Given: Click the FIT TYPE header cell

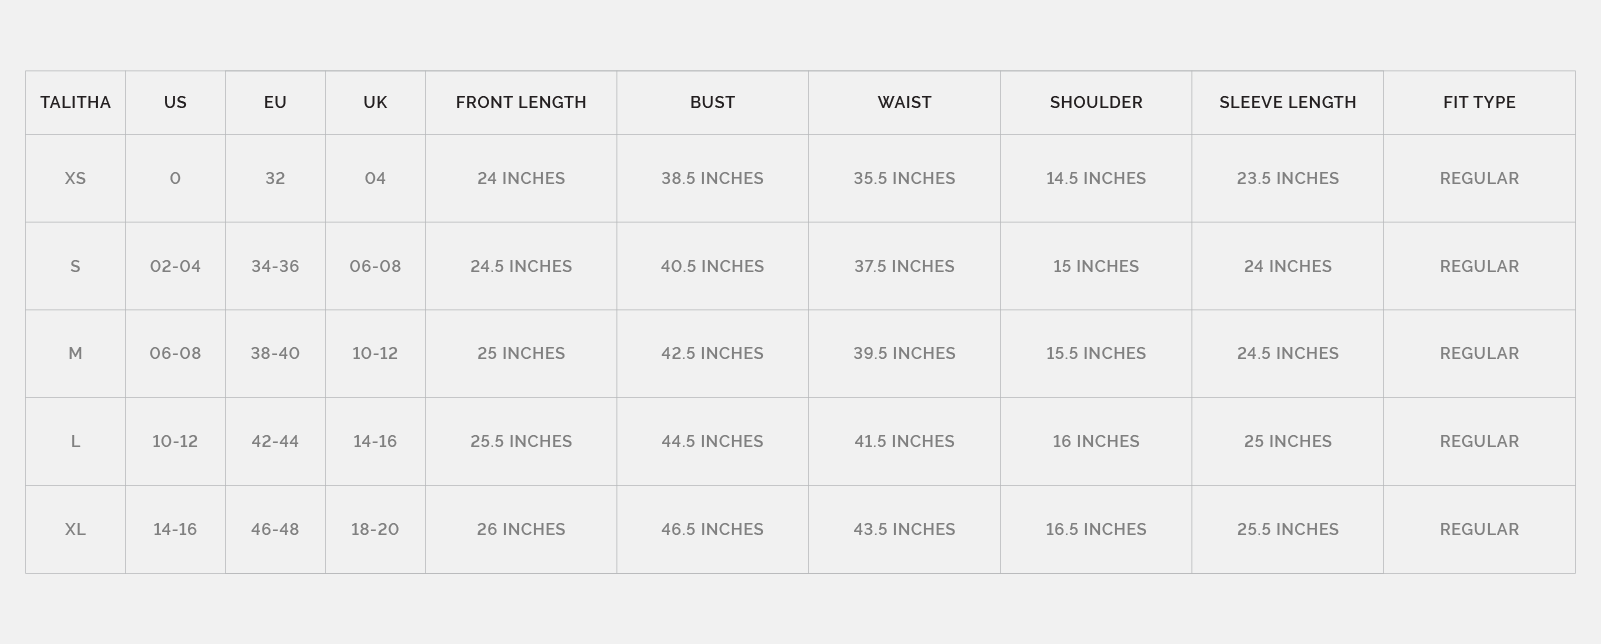Looking at the screenshot, I should (1479, 102).
